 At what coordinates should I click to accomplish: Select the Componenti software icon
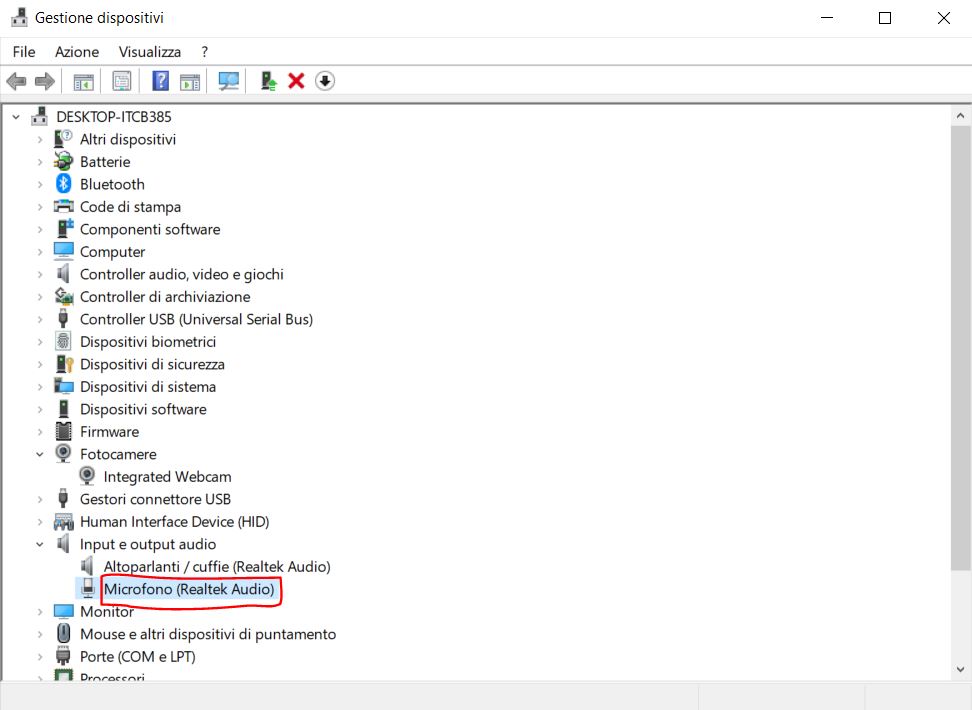[x=64, y=229]
